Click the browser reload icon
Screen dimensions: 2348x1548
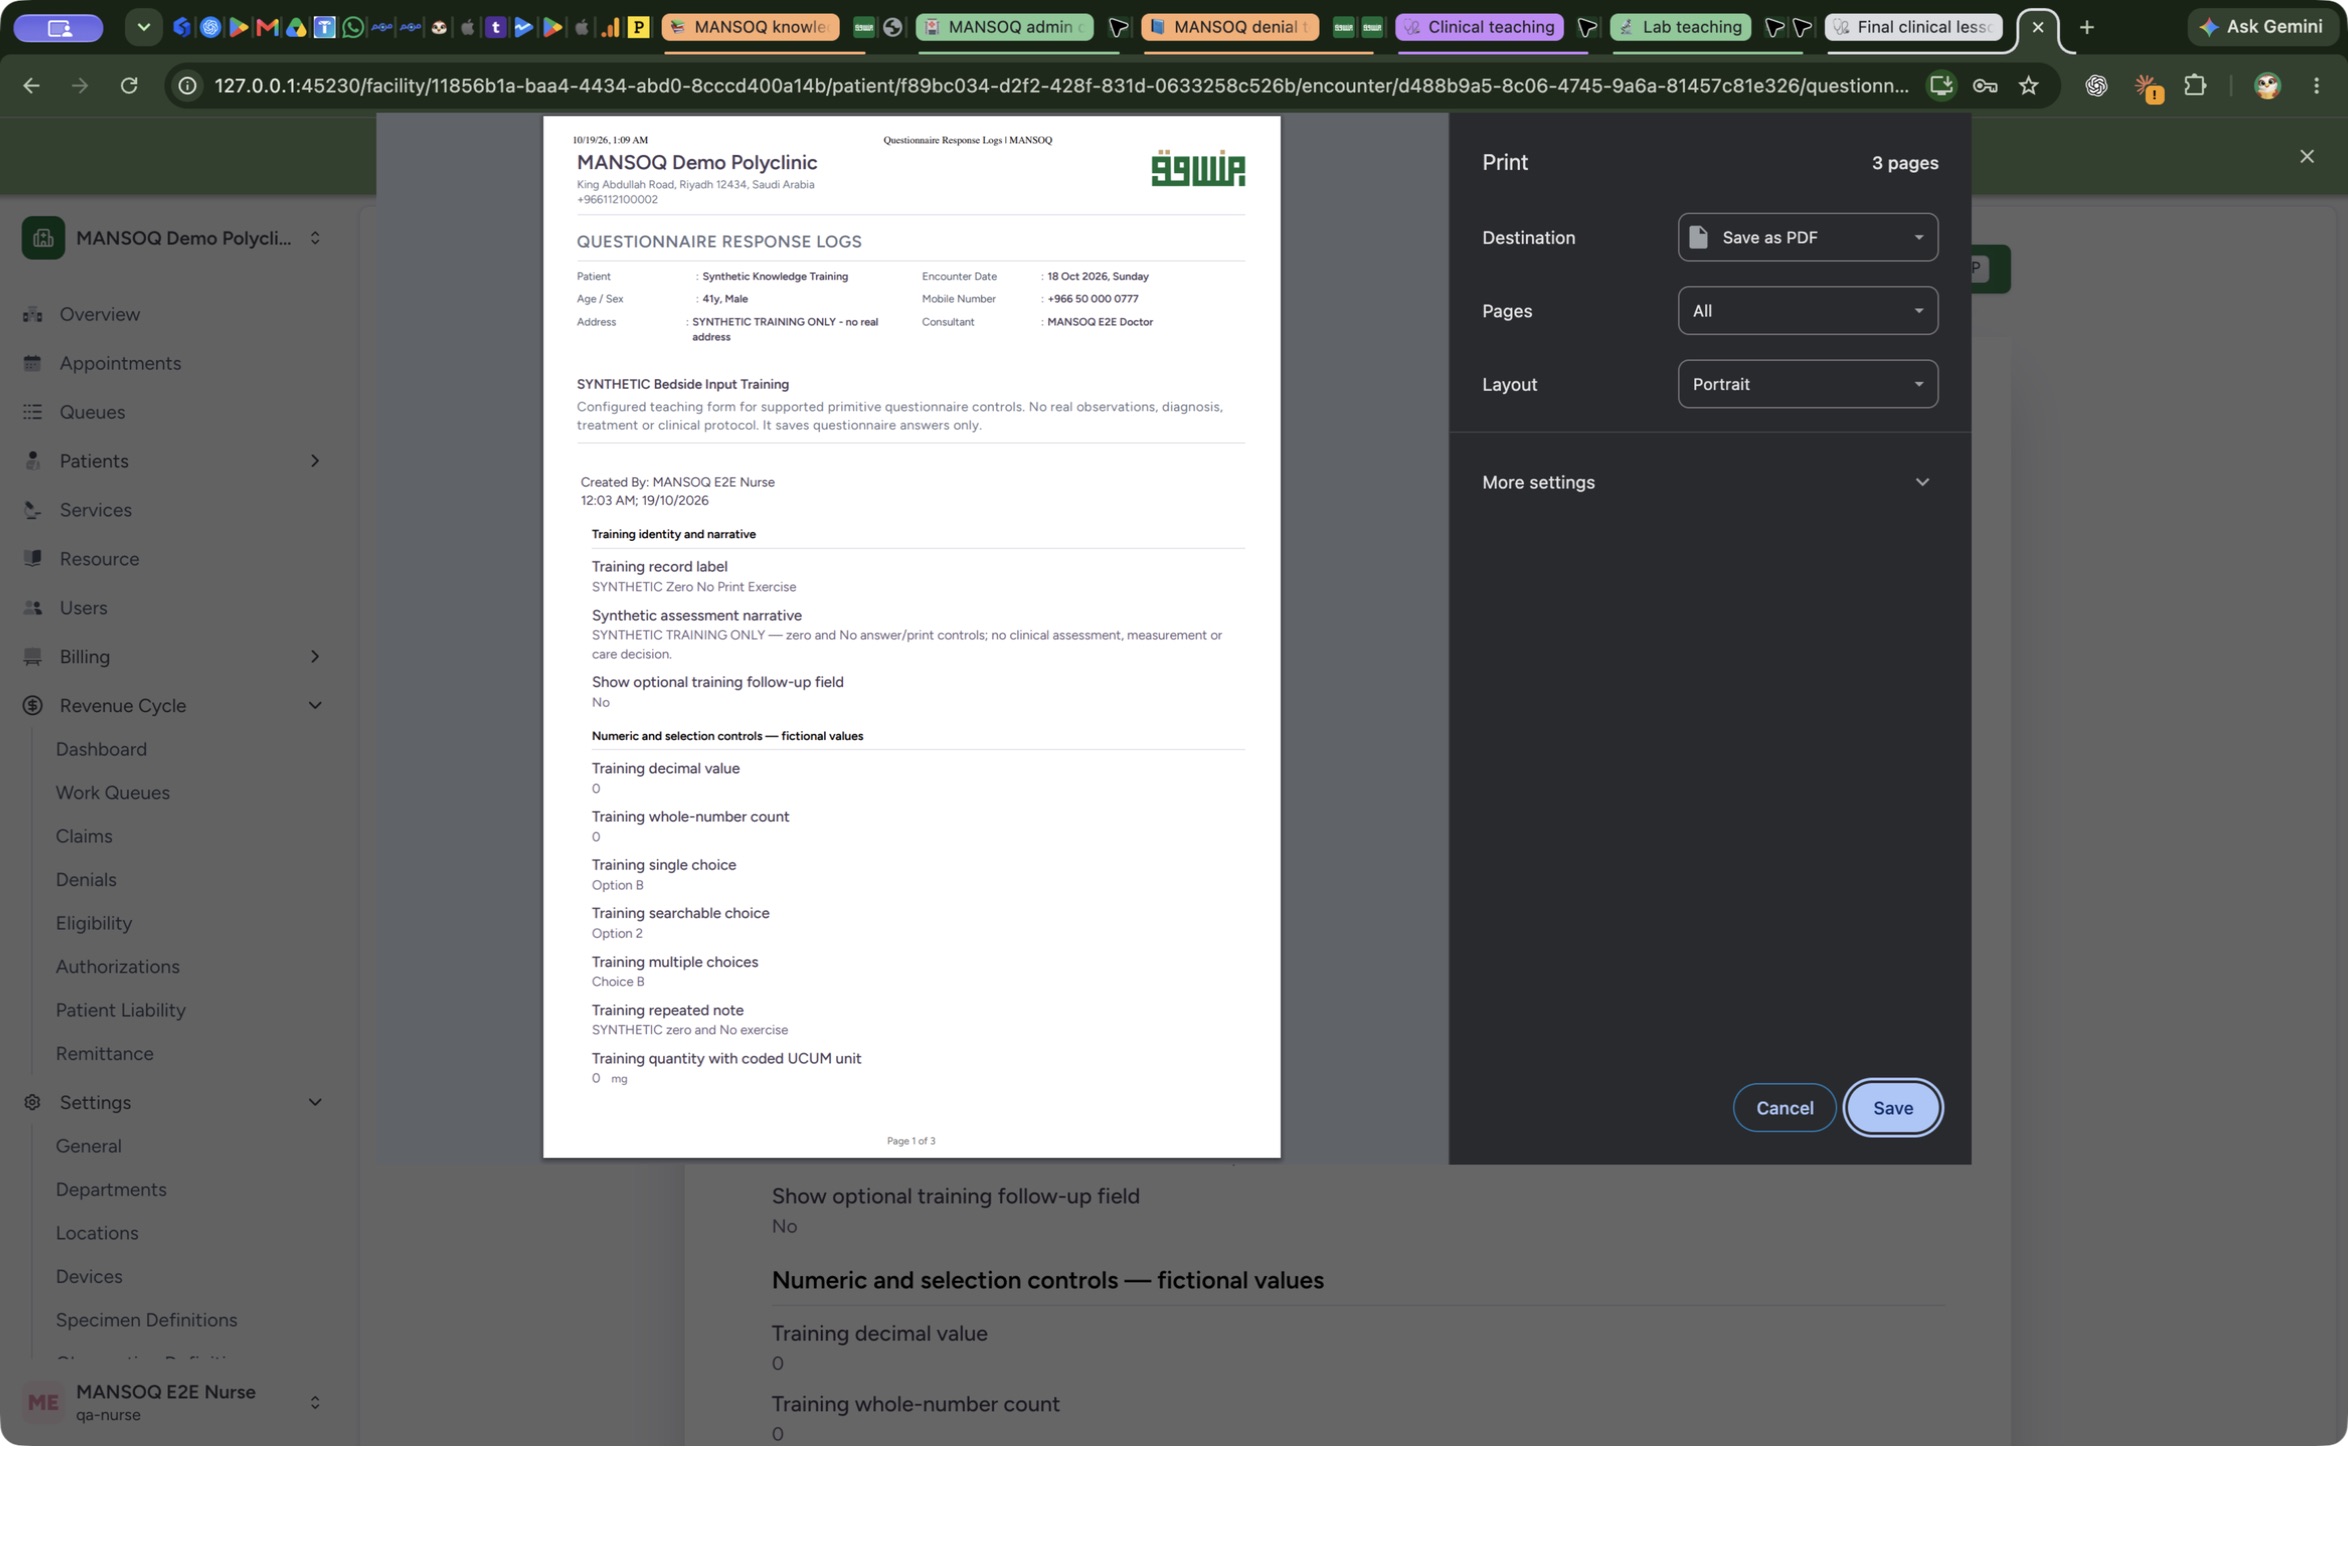pos(129,86)
